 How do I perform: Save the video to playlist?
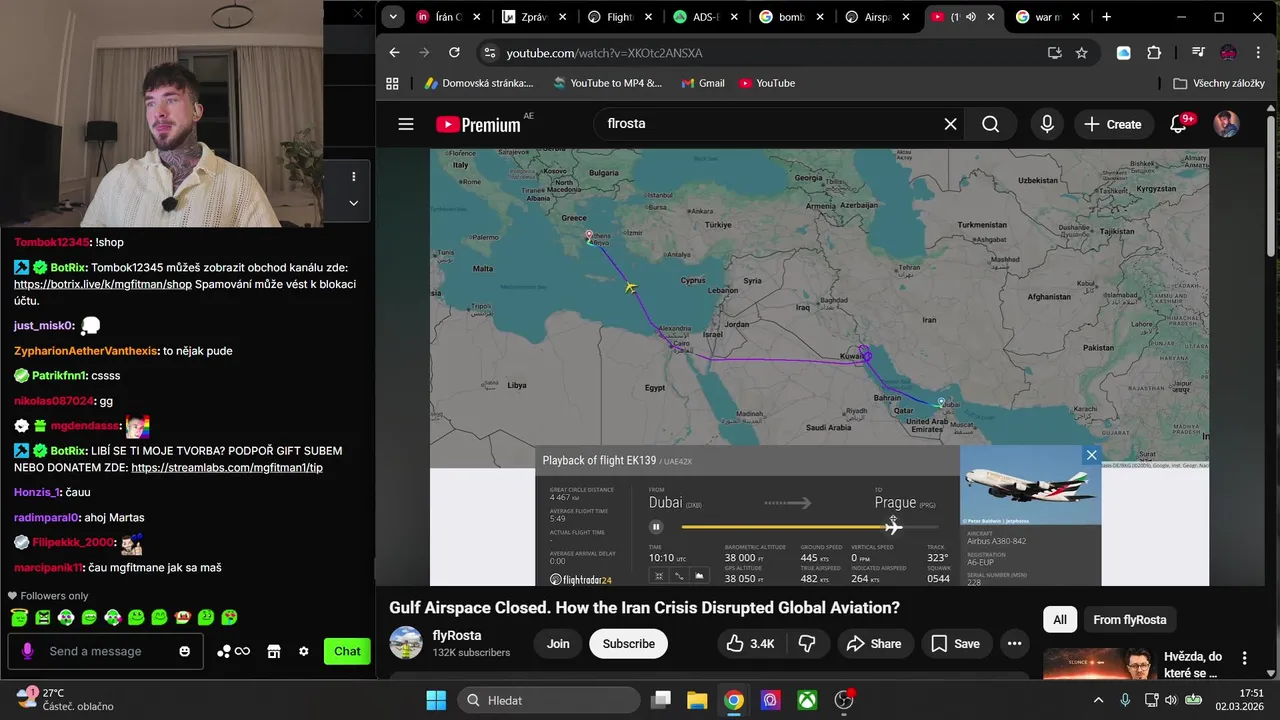[956, 644]
